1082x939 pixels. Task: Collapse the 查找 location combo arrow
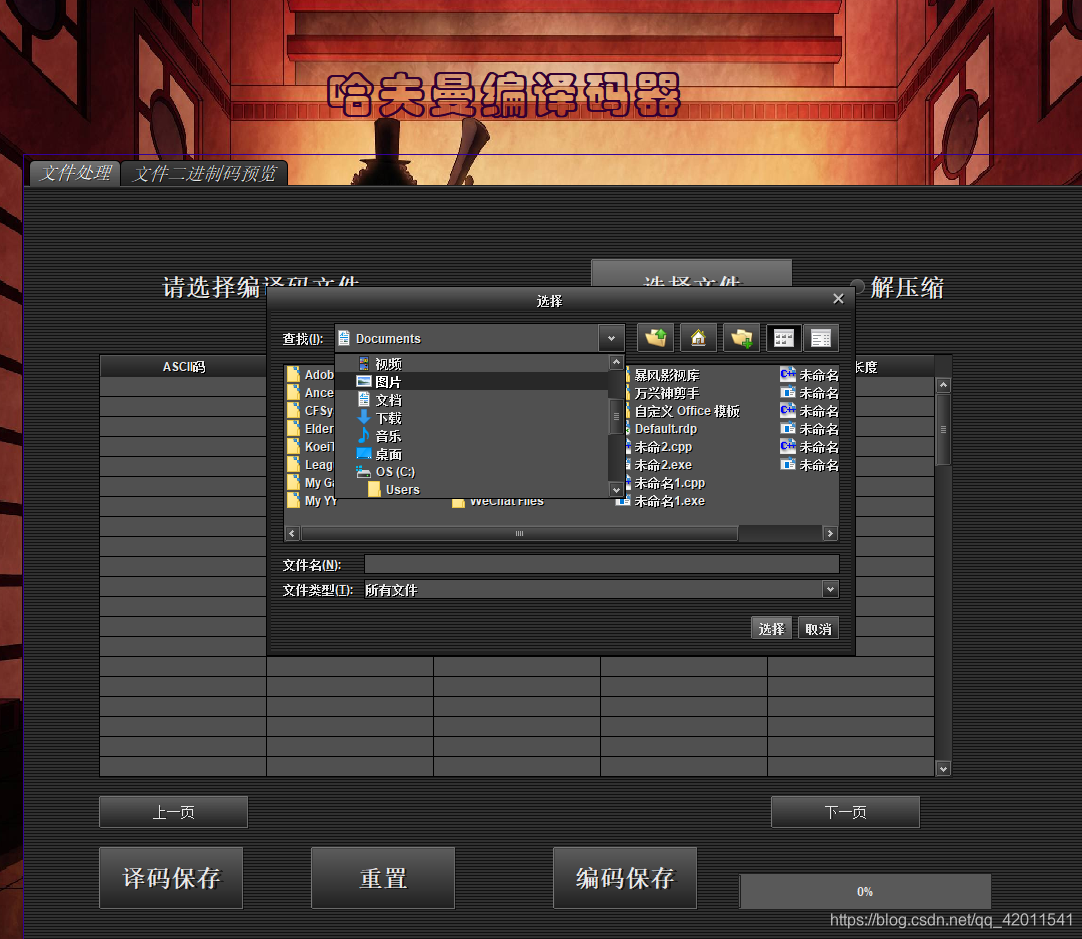pyautogui.click(x=611, y=338)
